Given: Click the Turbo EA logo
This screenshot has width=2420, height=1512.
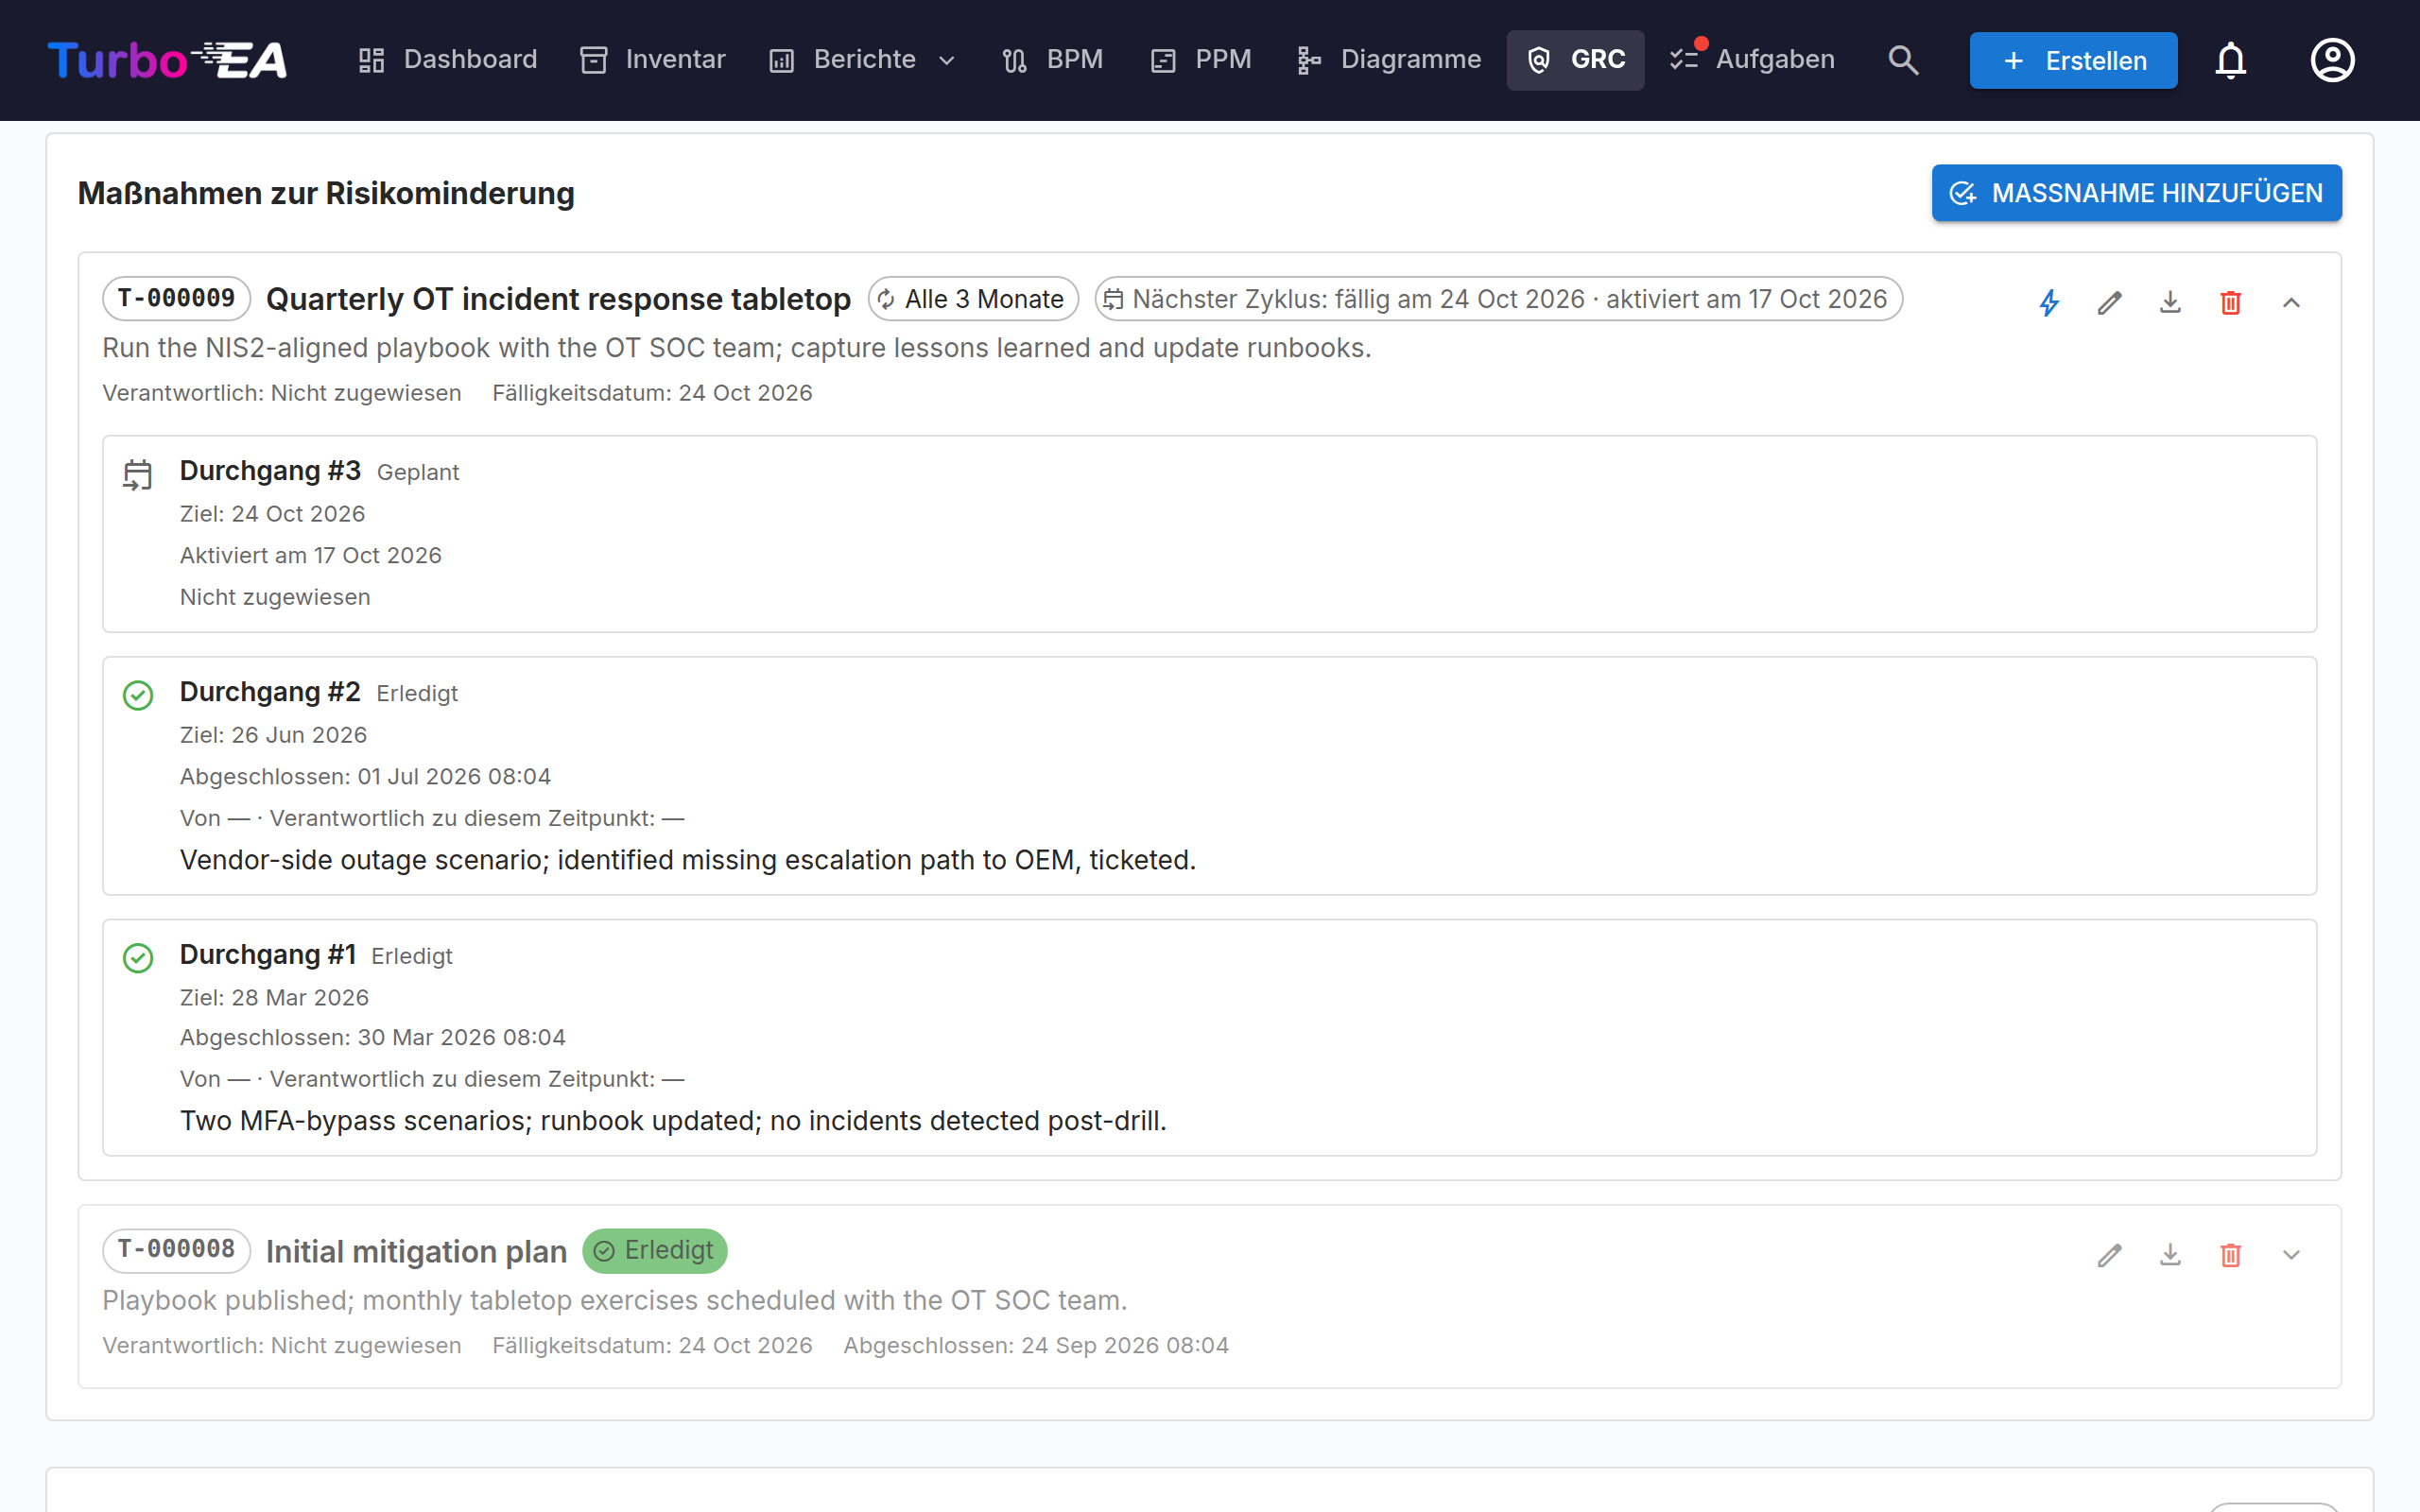Looking at the screenshot, I should [167, 60].
